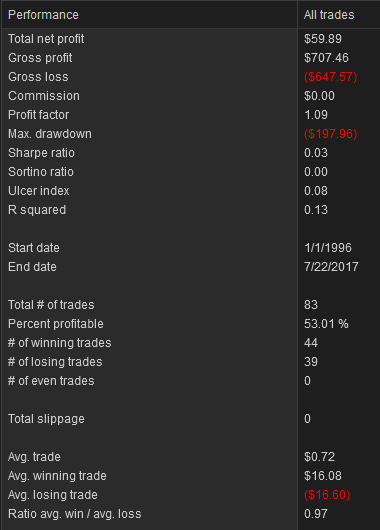This screenshot has width=380, height=530.
Task: Click the Sharpe ratio row
Action: click(190, 153)
